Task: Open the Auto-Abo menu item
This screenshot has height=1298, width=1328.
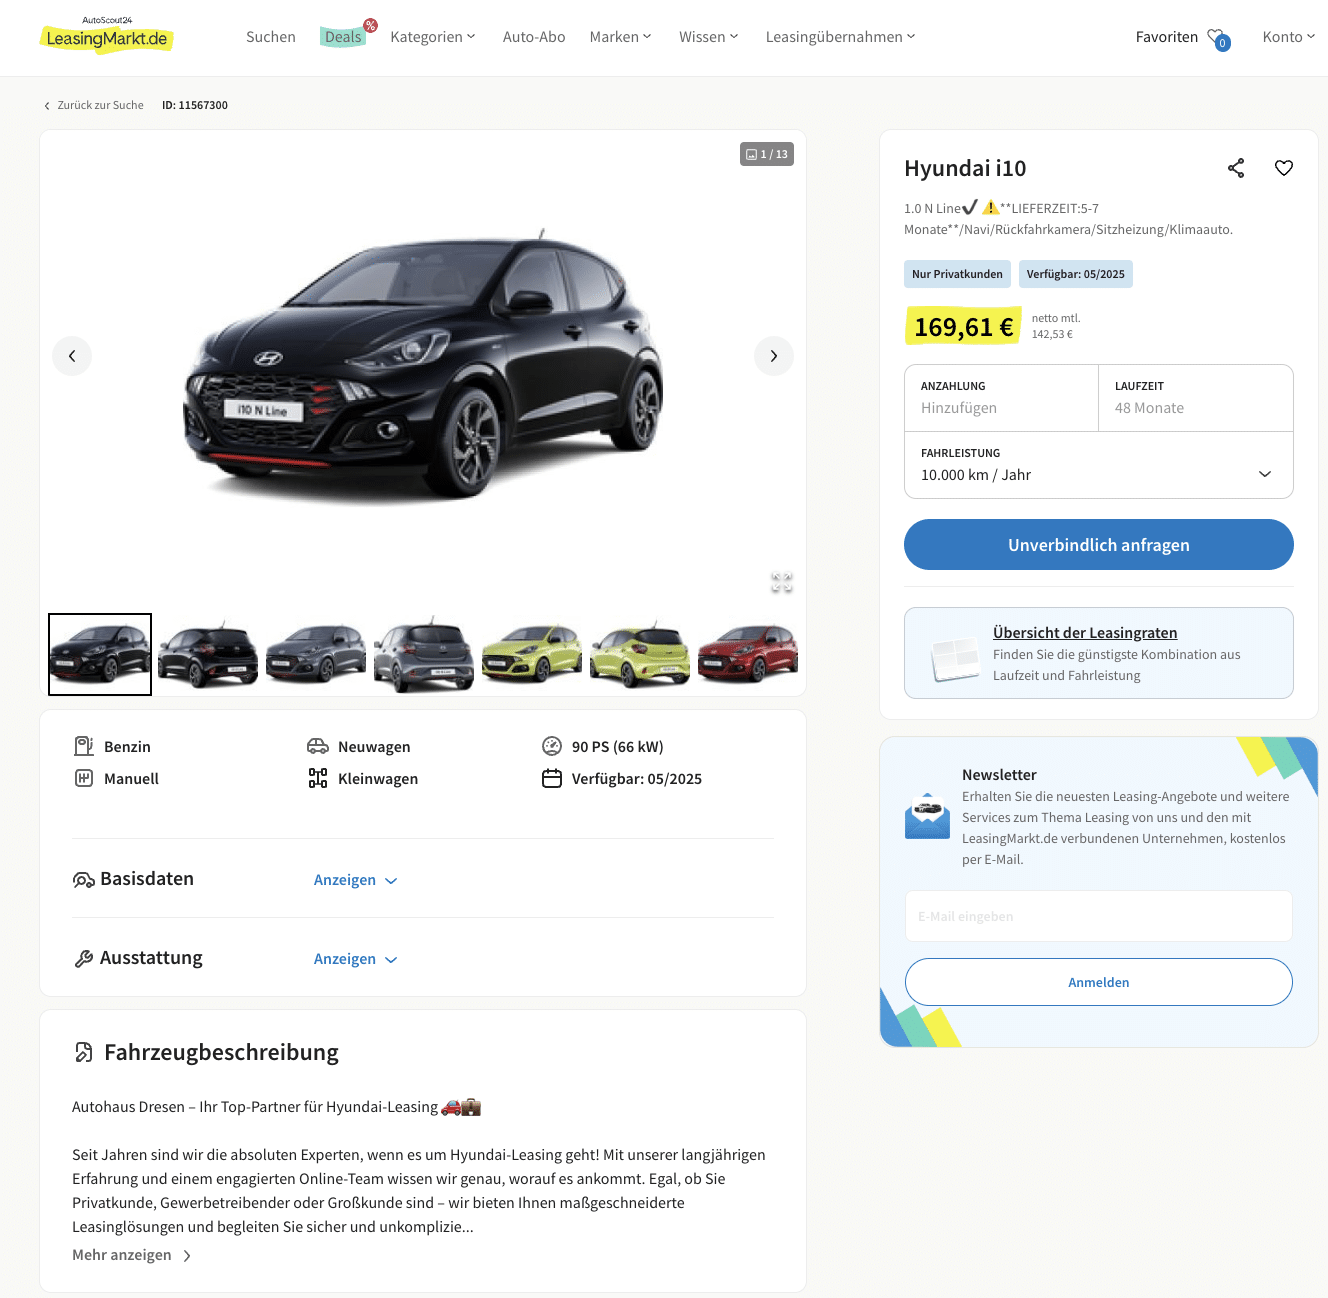Action: pyautogui.click(x=534, y=37)
